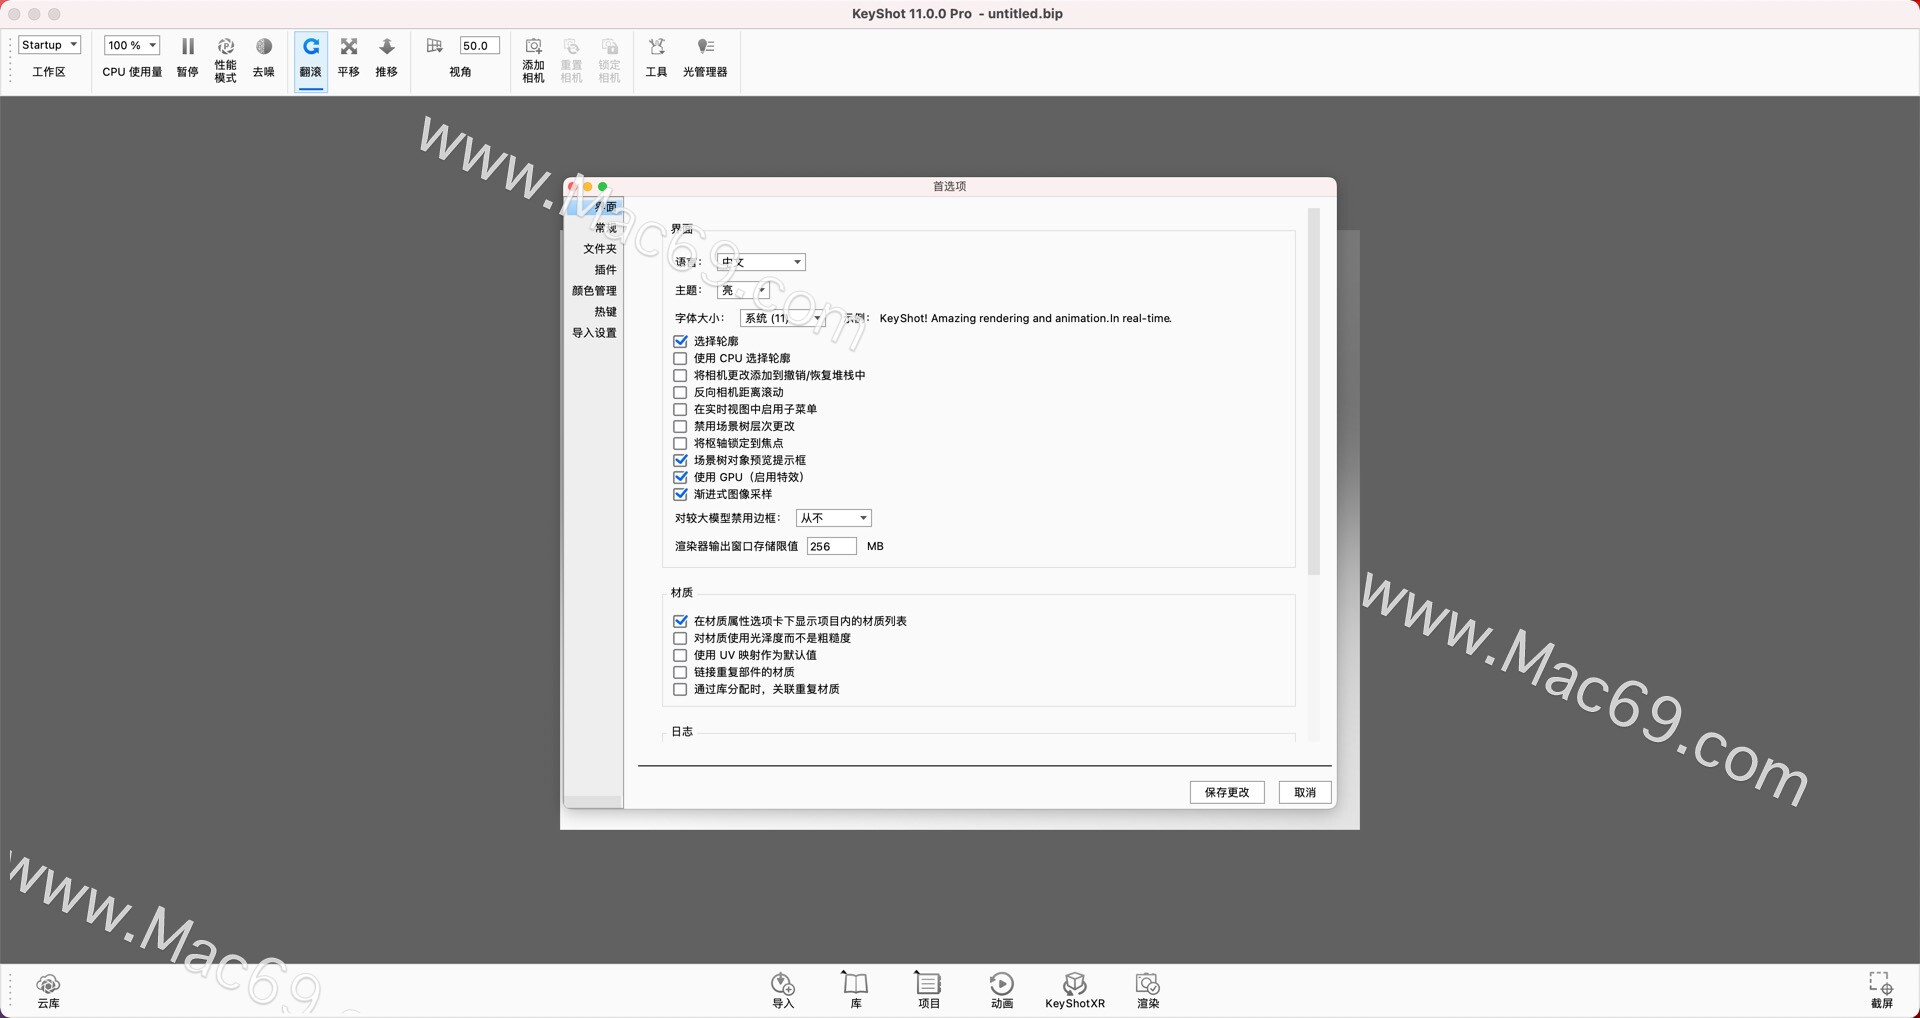Click the 保存更改 button
The image size is (1920, 1018).
[x=1227, y=792]
